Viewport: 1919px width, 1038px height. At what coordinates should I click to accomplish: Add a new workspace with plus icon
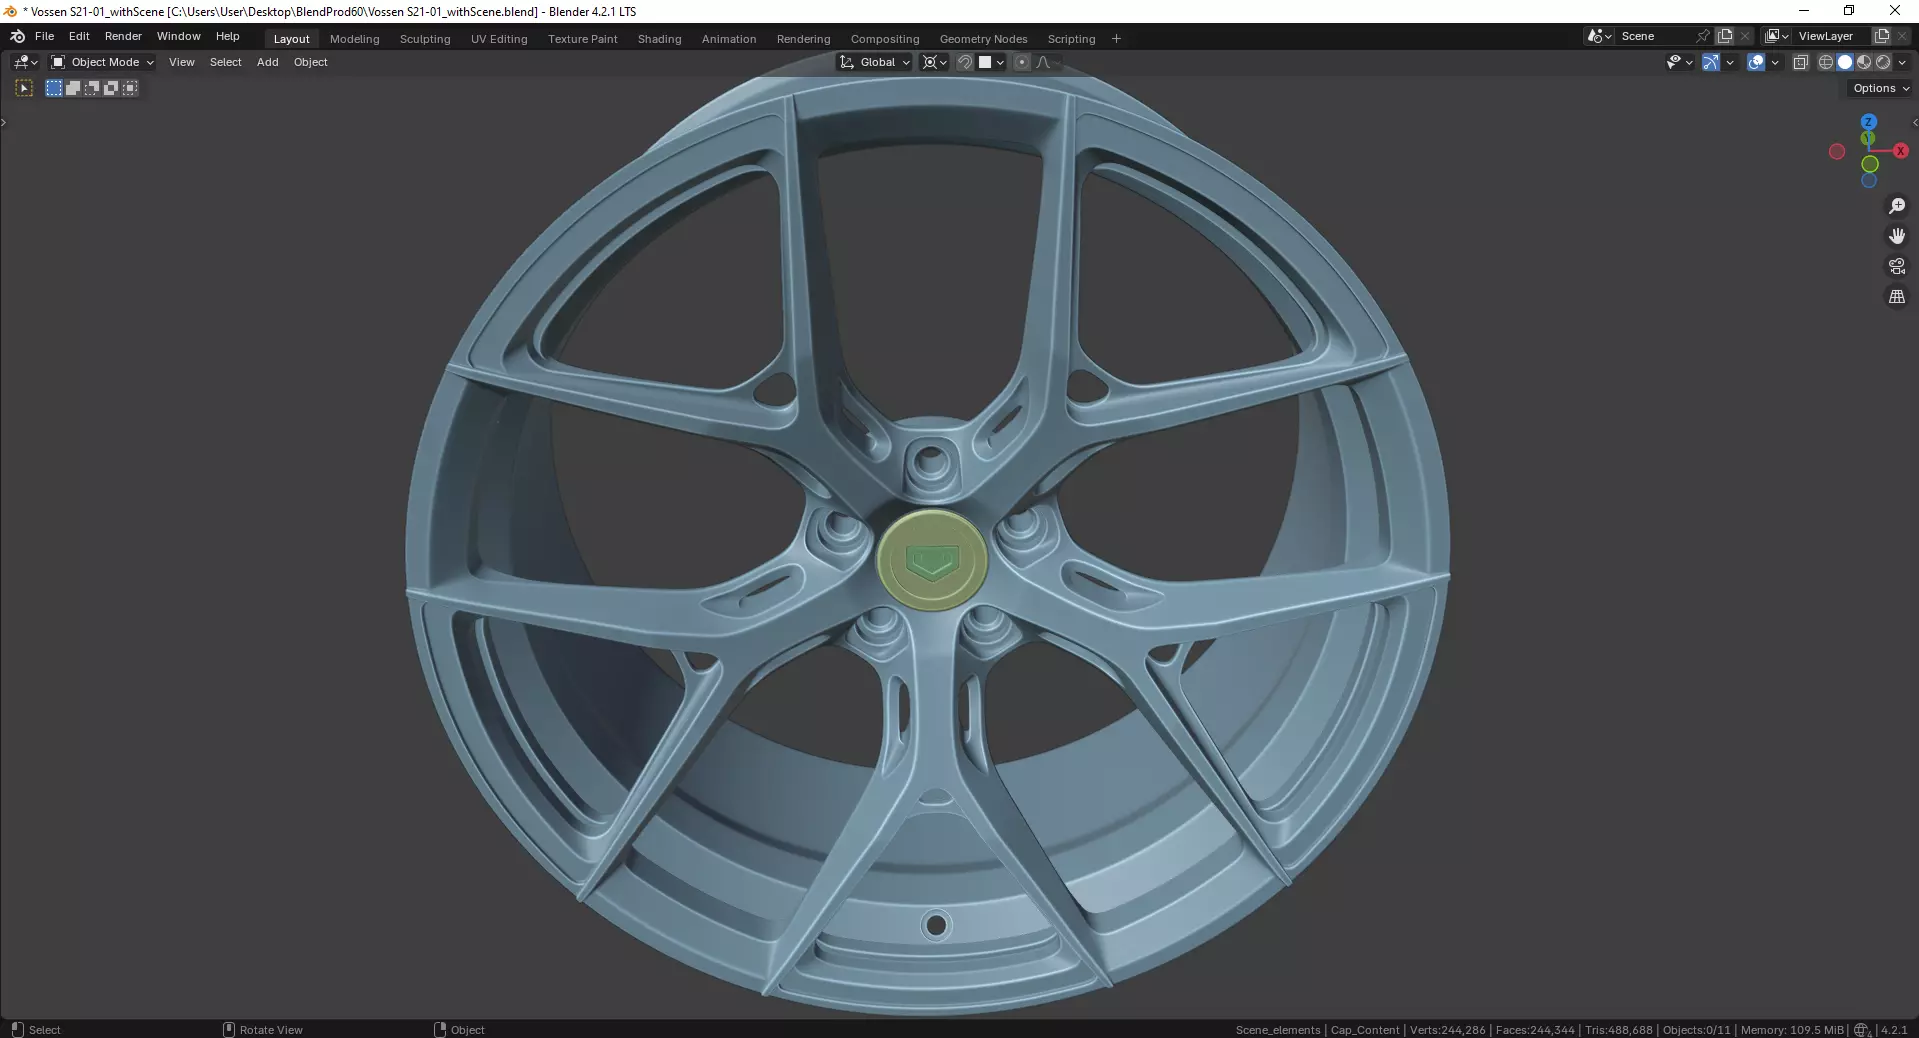(x=1117, y=39)
